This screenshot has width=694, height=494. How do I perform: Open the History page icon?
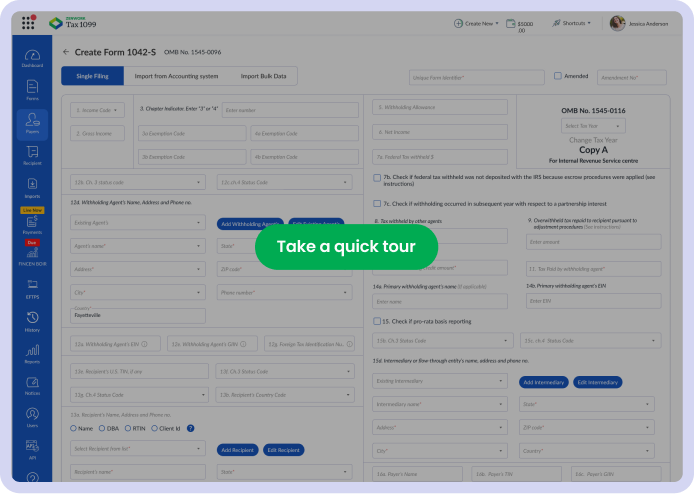point(32,320)
